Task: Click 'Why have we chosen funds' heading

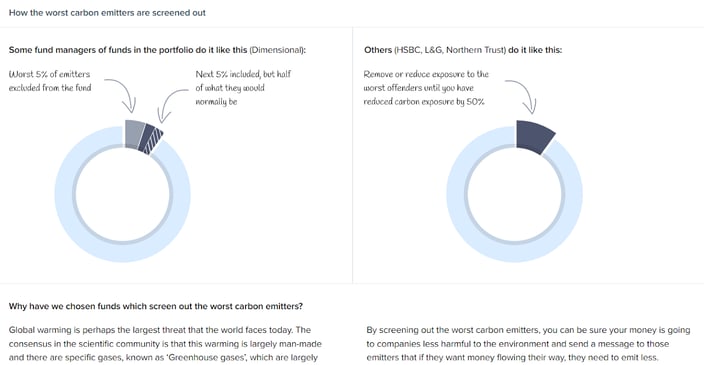Action: pos(156,306)
